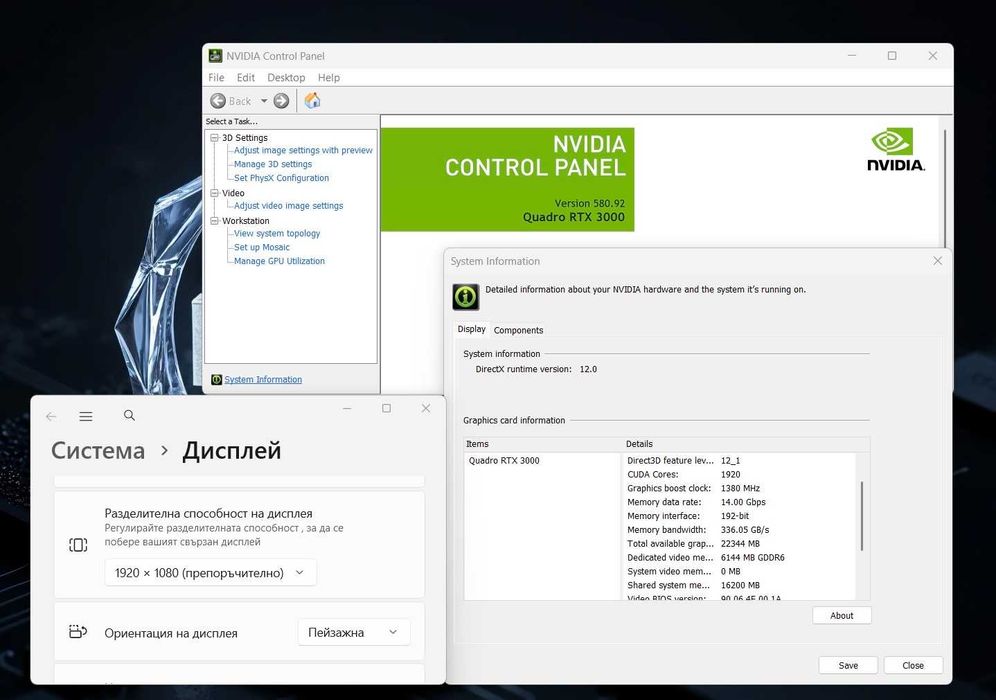This screenshot has width=996, height=700.
Task: Open the 1920 × 1080 resolution dropdown
Action: [210, 573]
